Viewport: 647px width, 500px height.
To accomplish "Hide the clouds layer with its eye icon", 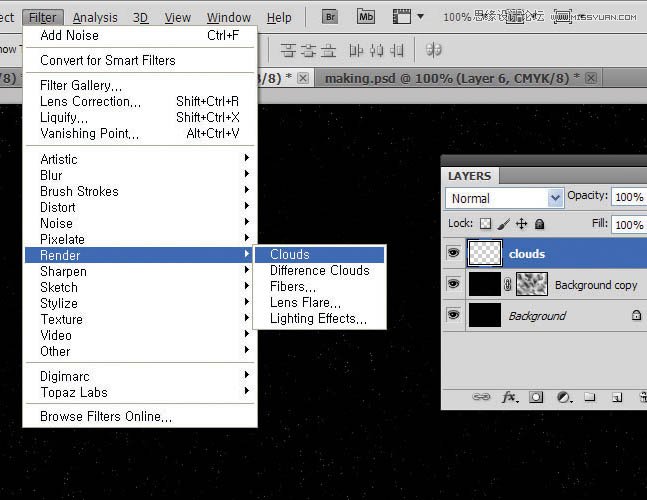I will [x=453, y=254].
